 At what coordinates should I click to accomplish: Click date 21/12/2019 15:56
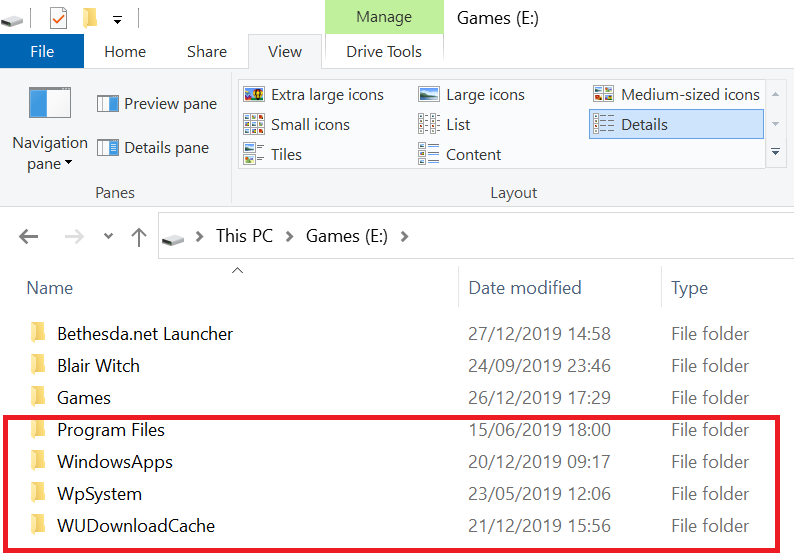(539, 526)
